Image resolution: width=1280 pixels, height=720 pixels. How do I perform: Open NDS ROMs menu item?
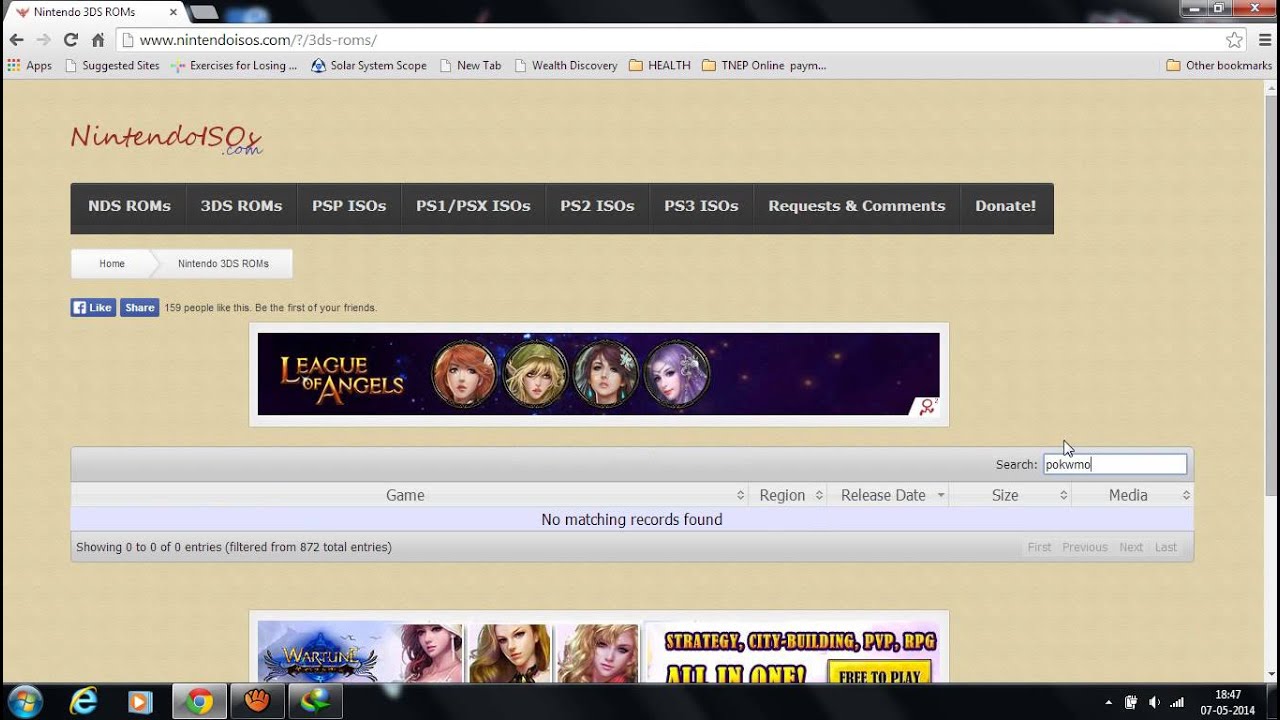pyautogui.click(x=129, y=206)
